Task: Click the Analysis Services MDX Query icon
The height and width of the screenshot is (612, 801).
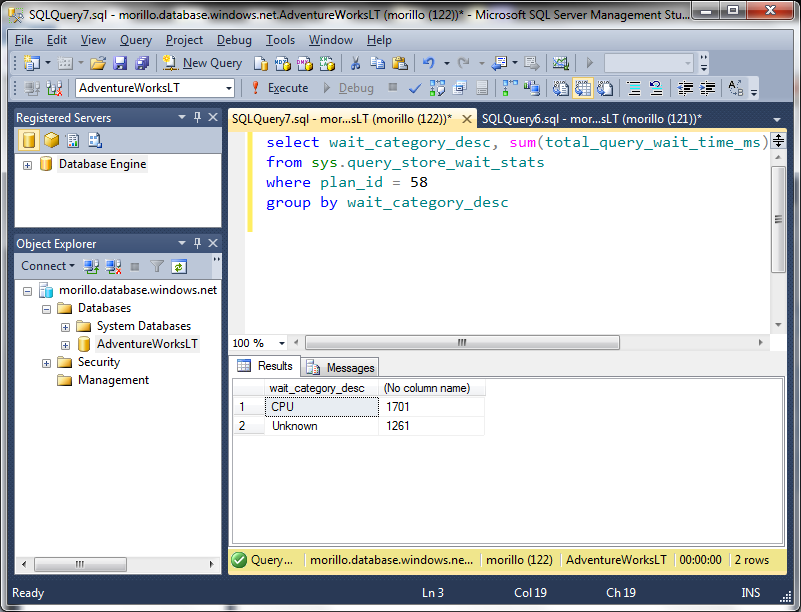Action: click(282, 63)
